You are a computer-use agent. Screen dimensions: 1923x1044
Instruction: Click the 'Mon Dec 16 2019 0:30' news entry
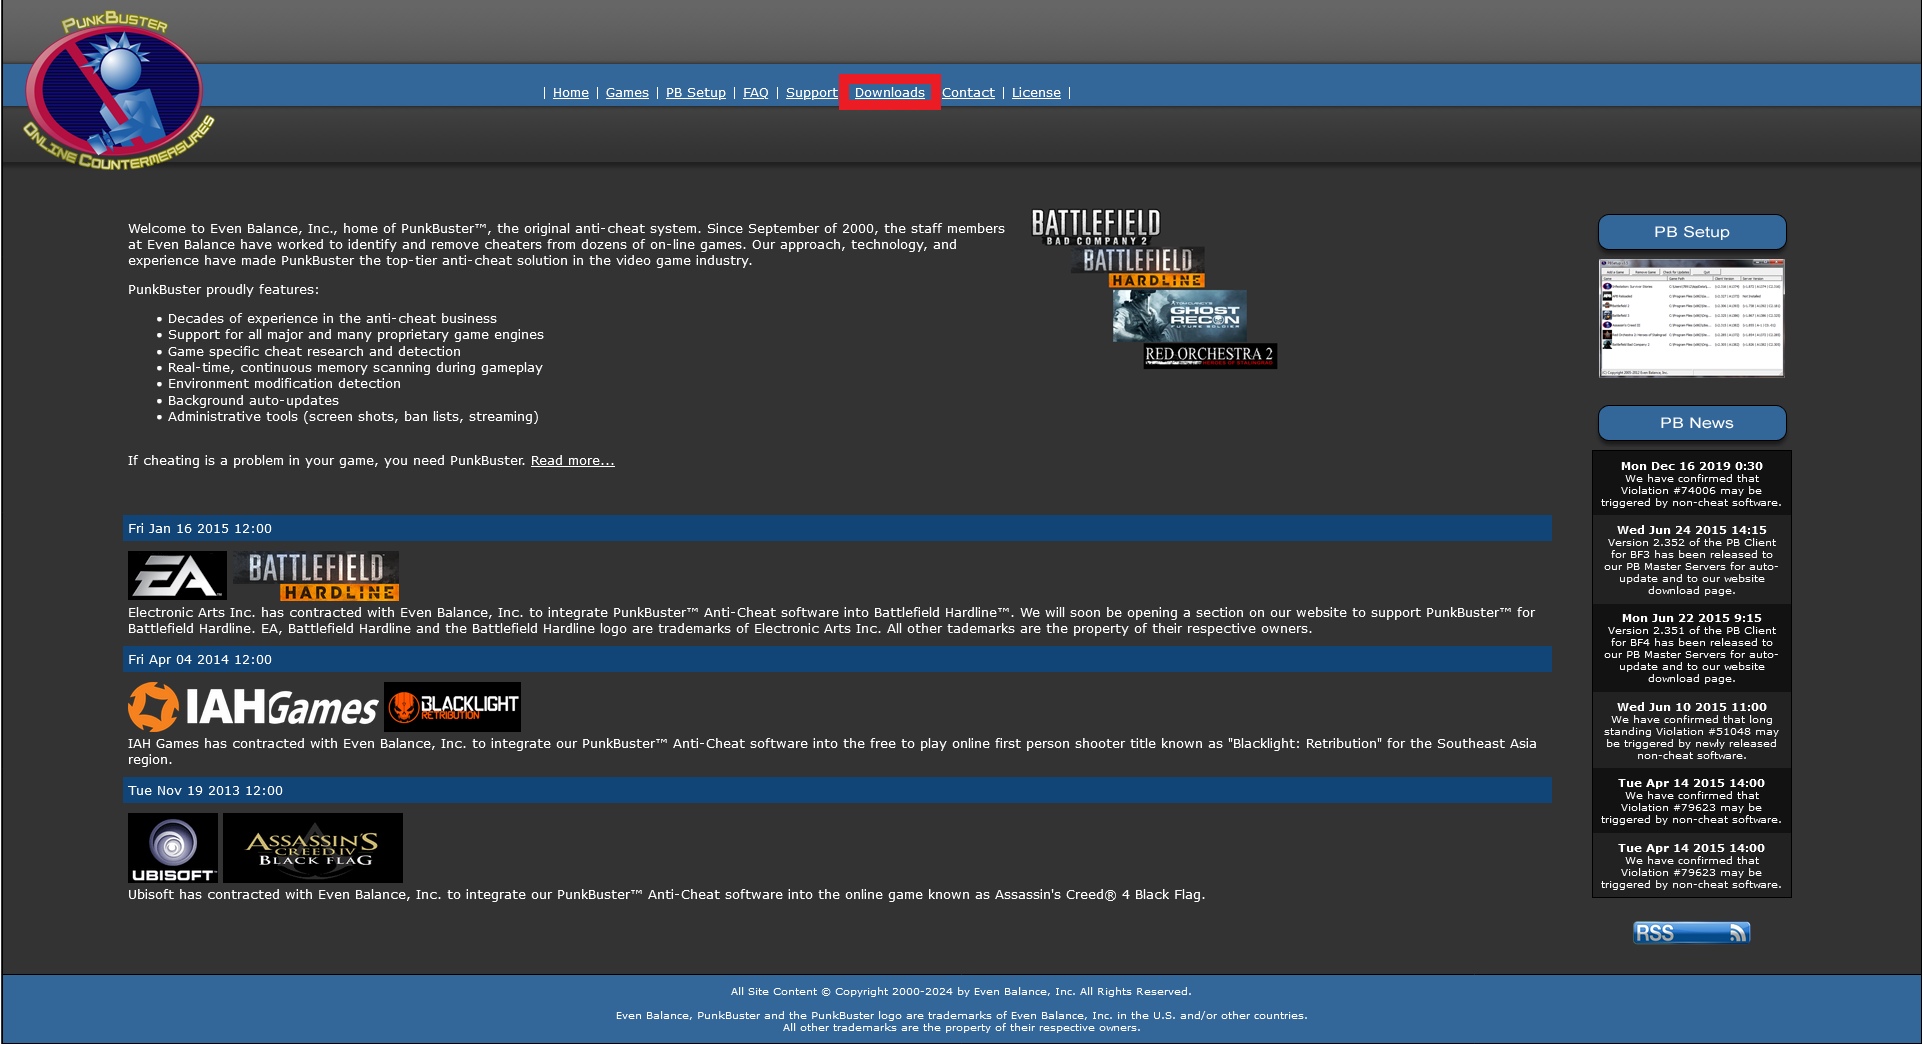(1692, 484)
